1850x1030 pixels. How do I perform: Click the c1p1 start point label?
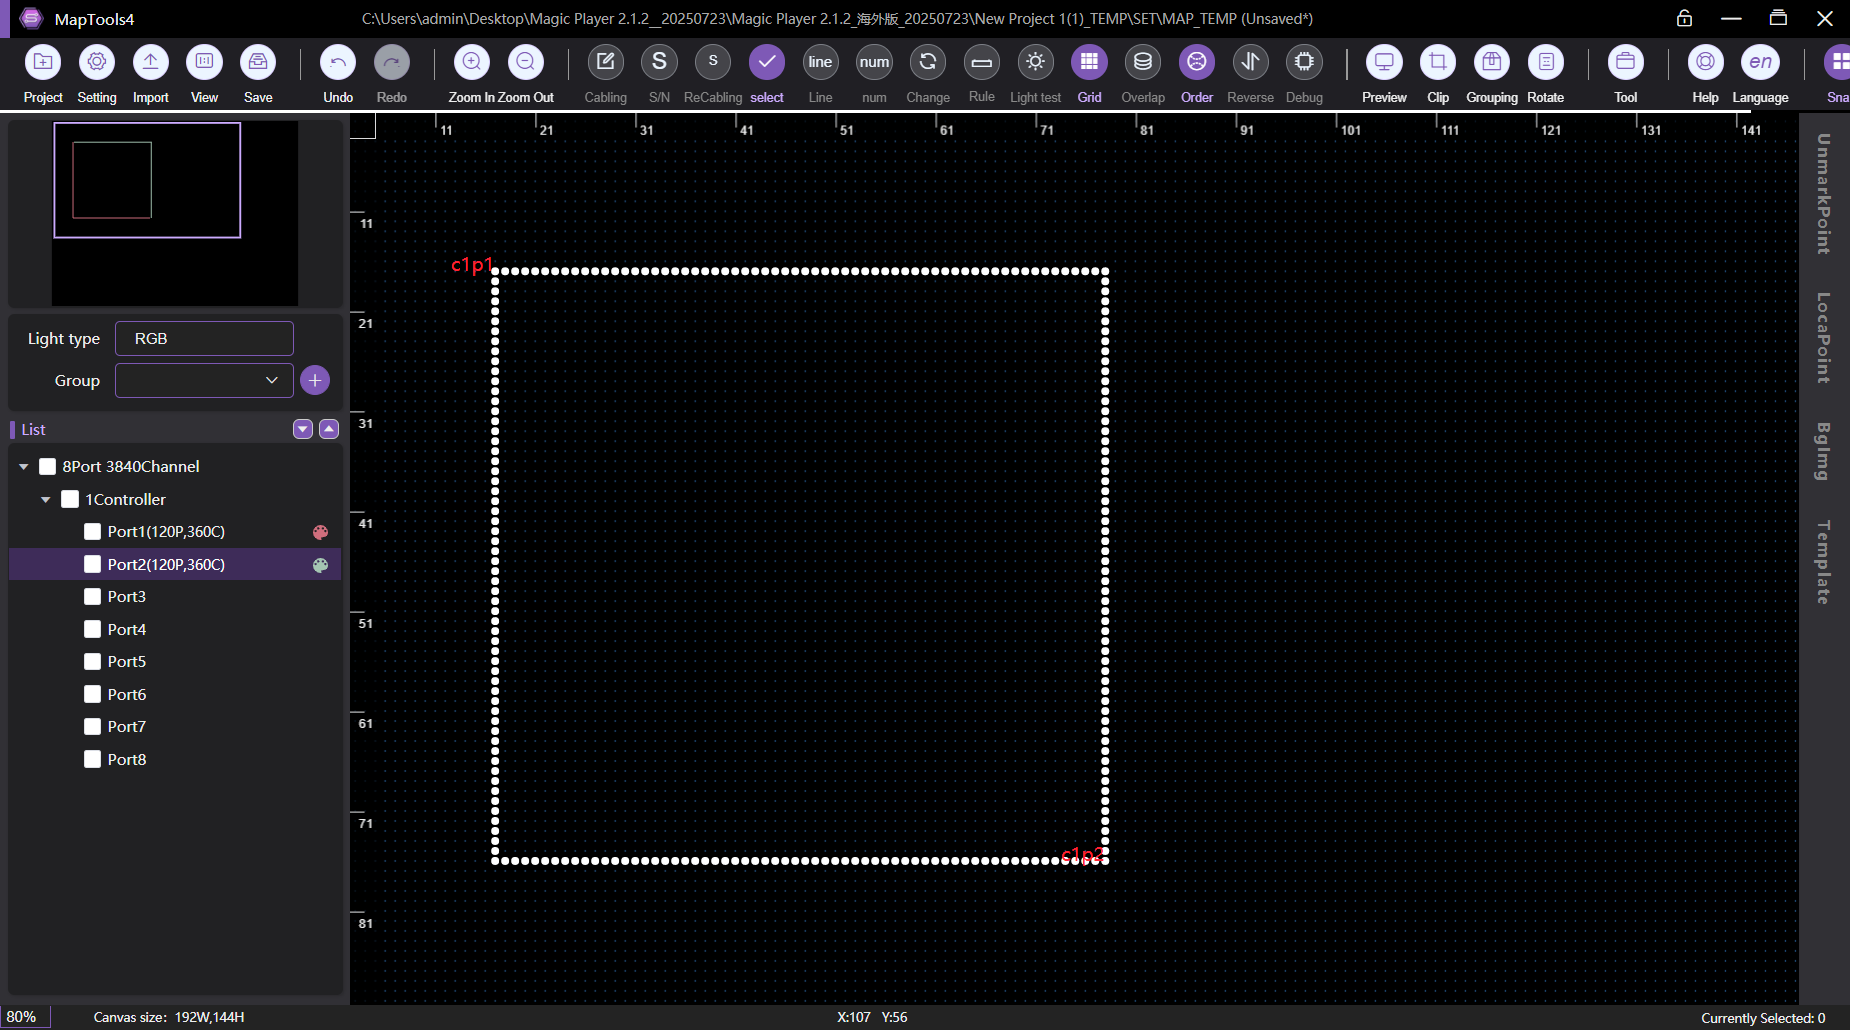(x=471, y=265)
